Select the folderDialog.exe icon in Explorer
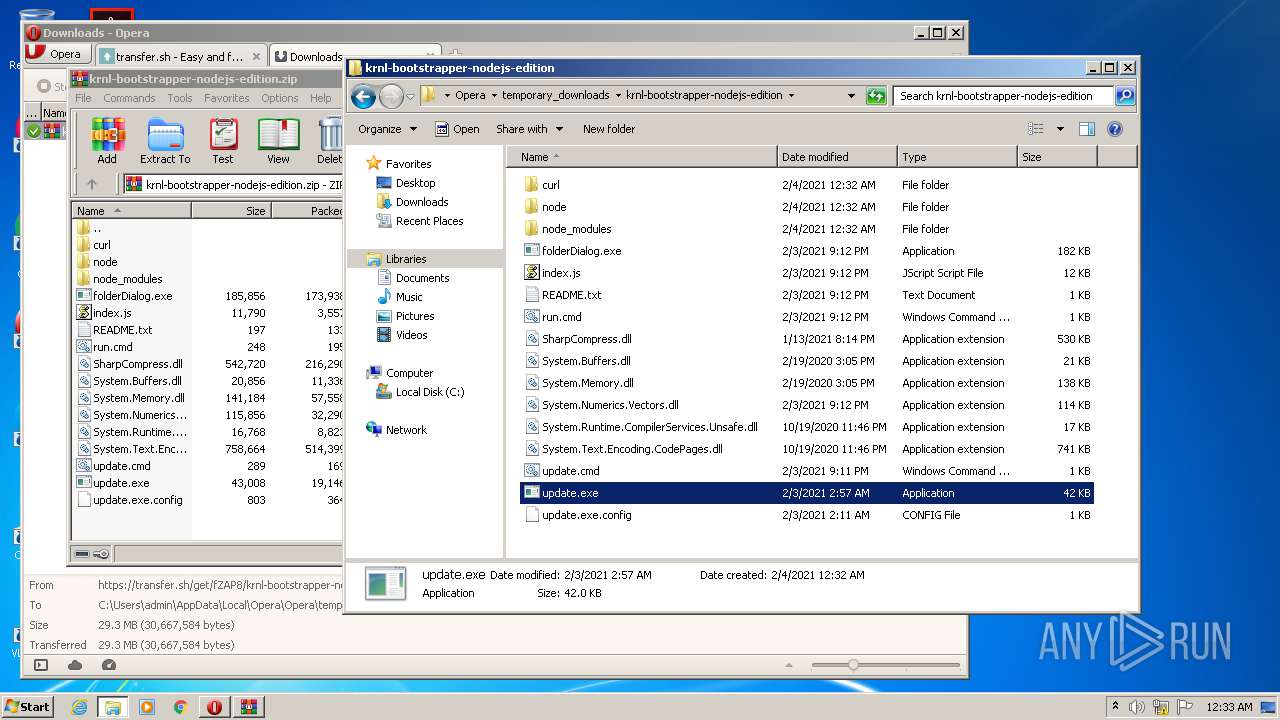 coord(532,251)
